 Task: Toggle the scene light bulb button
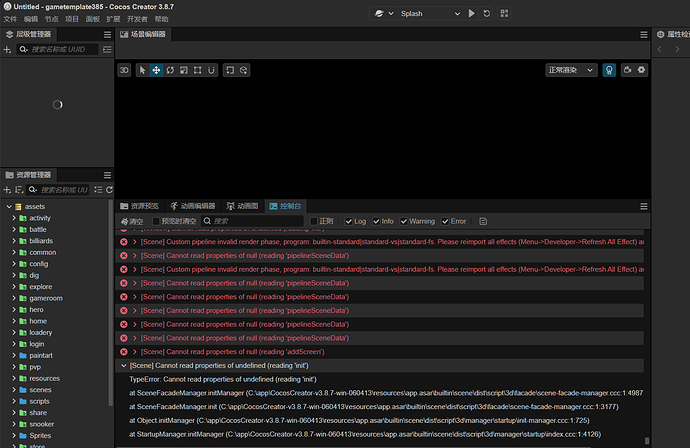click(x=609, y=70)
